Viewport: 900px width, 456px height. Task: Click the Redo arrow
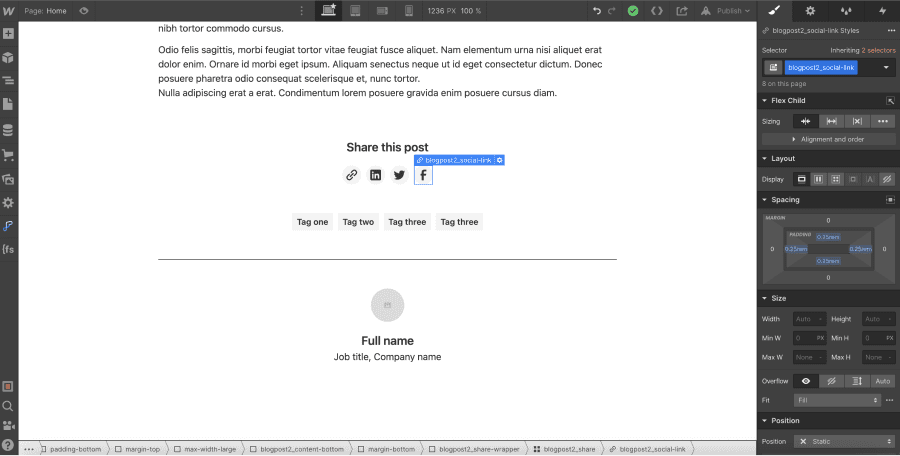(x=612, y=10)
